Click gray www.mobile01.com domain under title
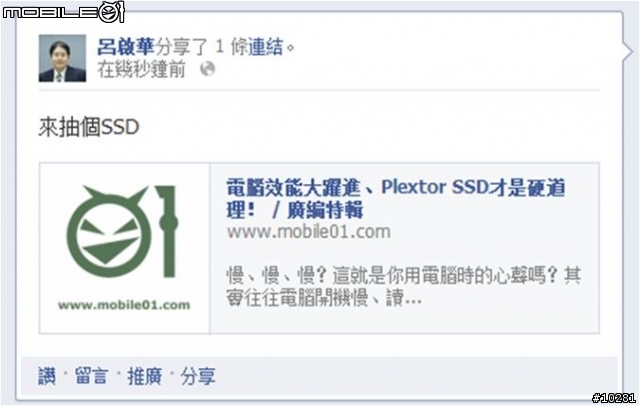The height and width of the screenshot is (406, 640). click(309, 232)
